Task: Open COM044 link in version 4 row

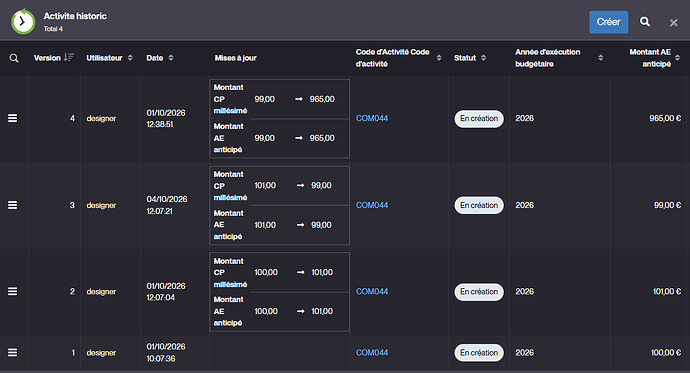Action: pyautogui.click(x=372, y=118)
